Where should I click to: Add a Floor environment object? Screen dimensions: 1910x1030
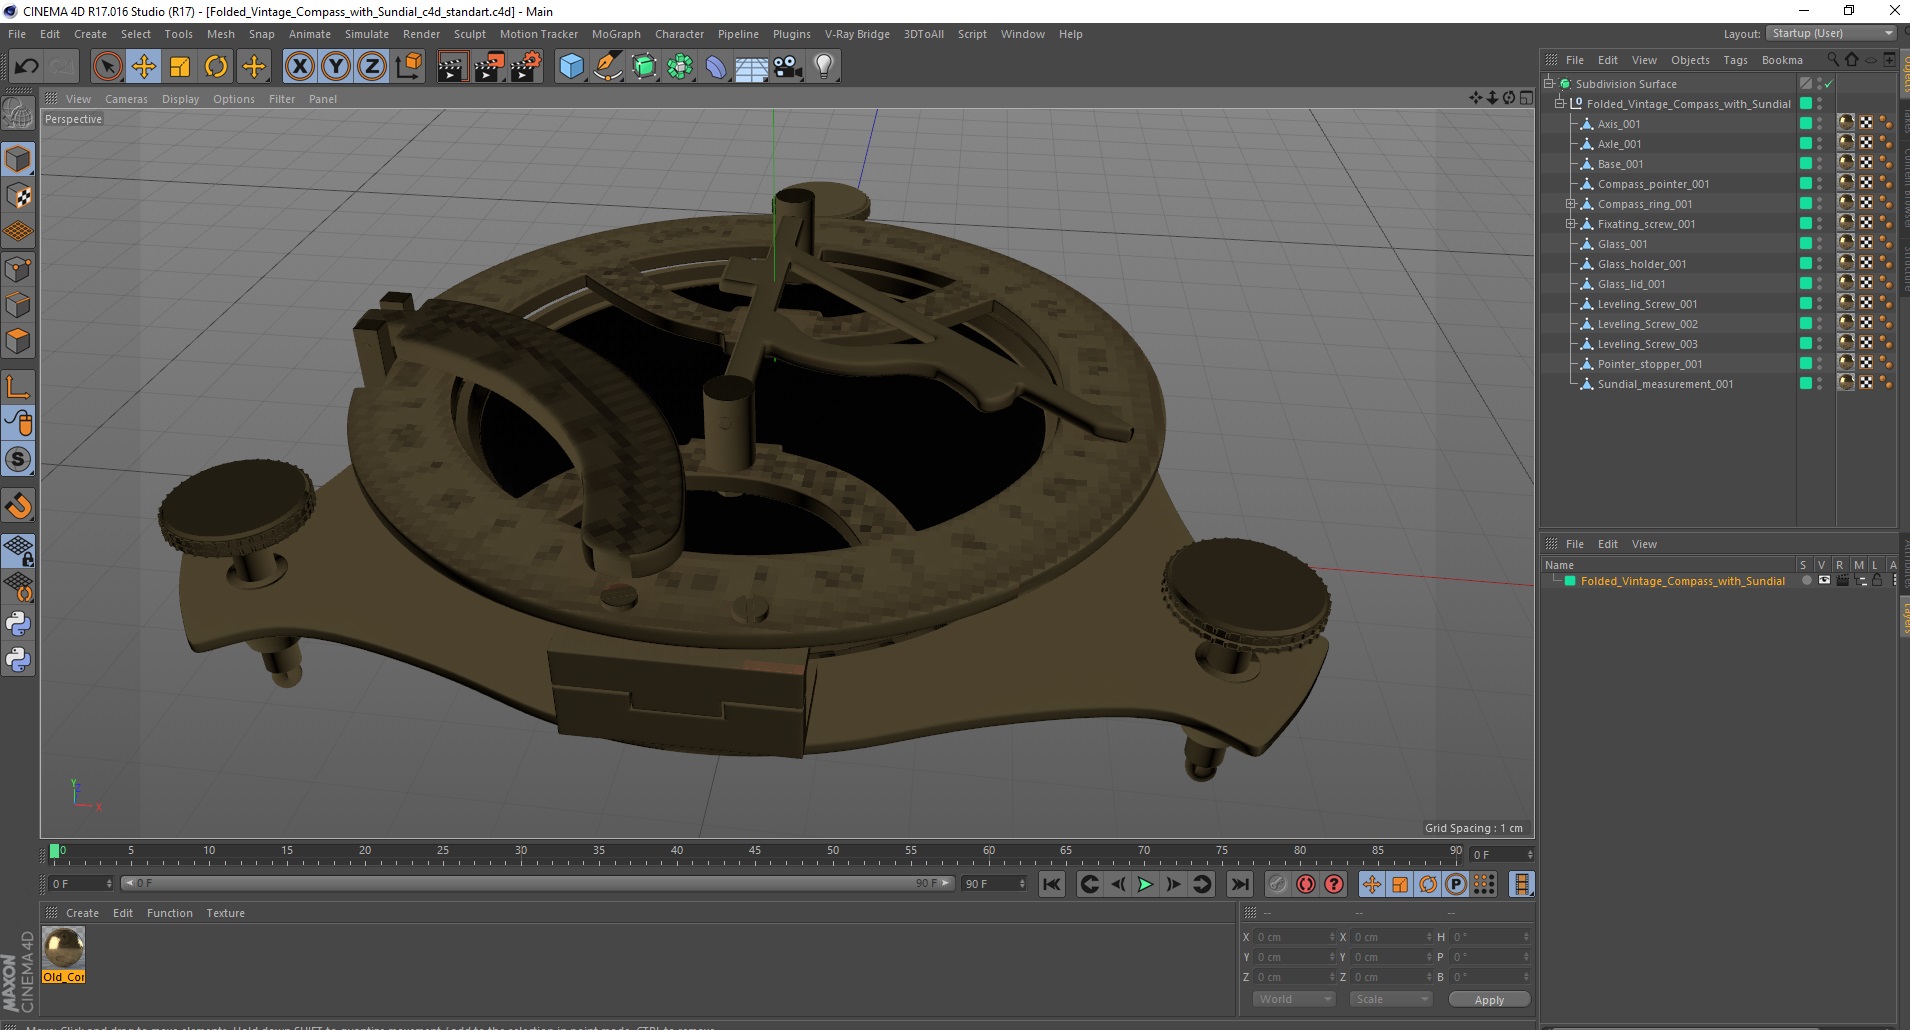[x=752, y=67]
